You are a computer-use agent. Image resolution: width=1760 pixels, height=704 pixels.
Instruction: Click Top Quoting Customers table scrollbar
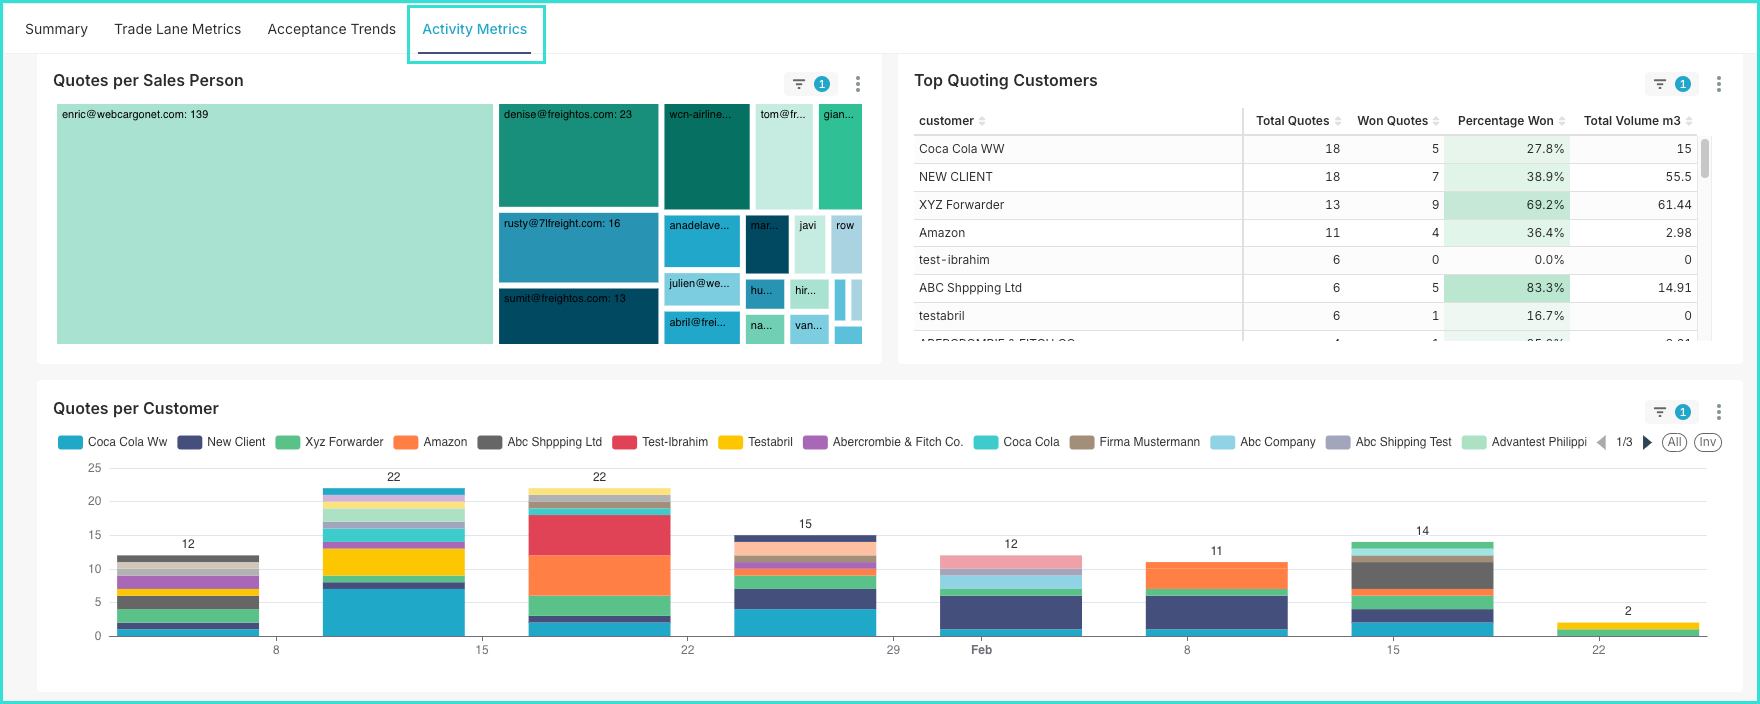(1704, 160)
